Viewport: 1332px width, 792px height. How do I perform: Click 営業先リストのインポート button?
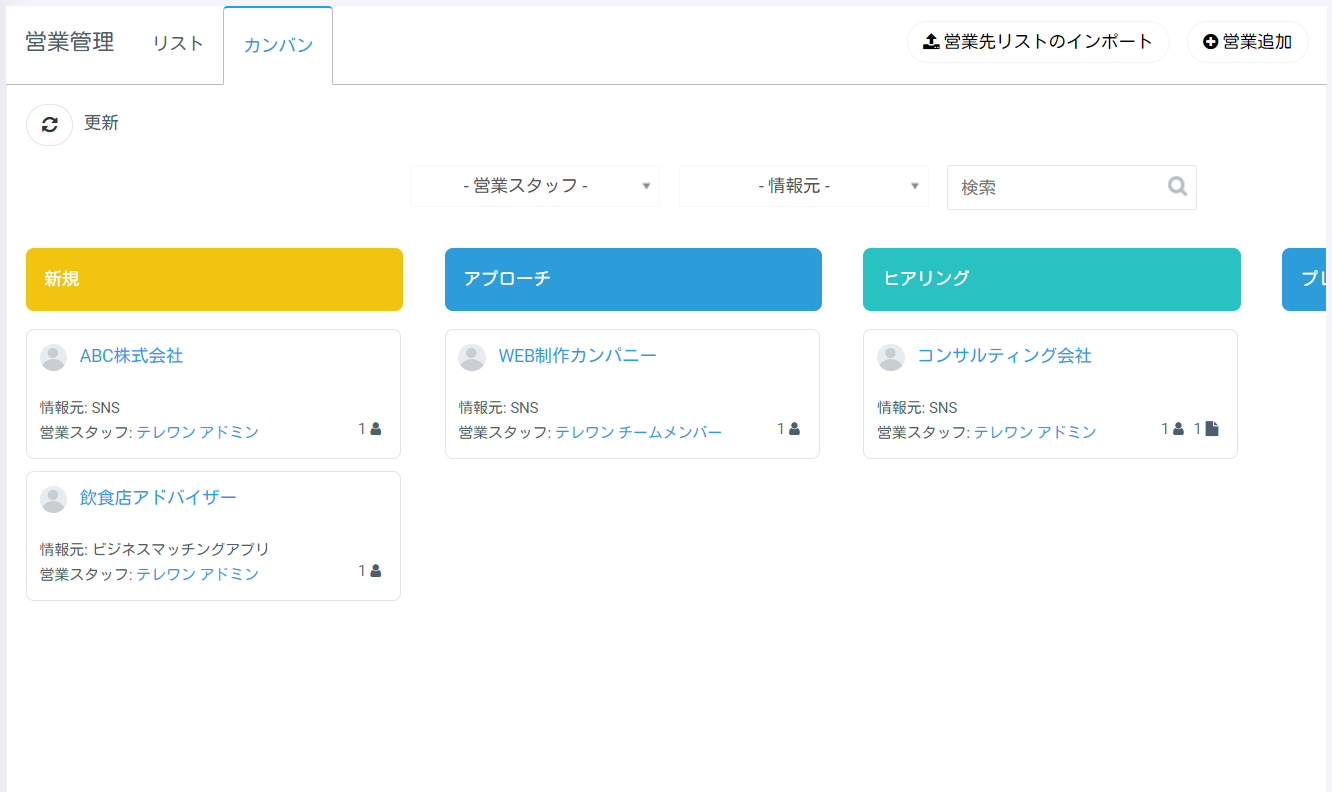click(1038, 42)
